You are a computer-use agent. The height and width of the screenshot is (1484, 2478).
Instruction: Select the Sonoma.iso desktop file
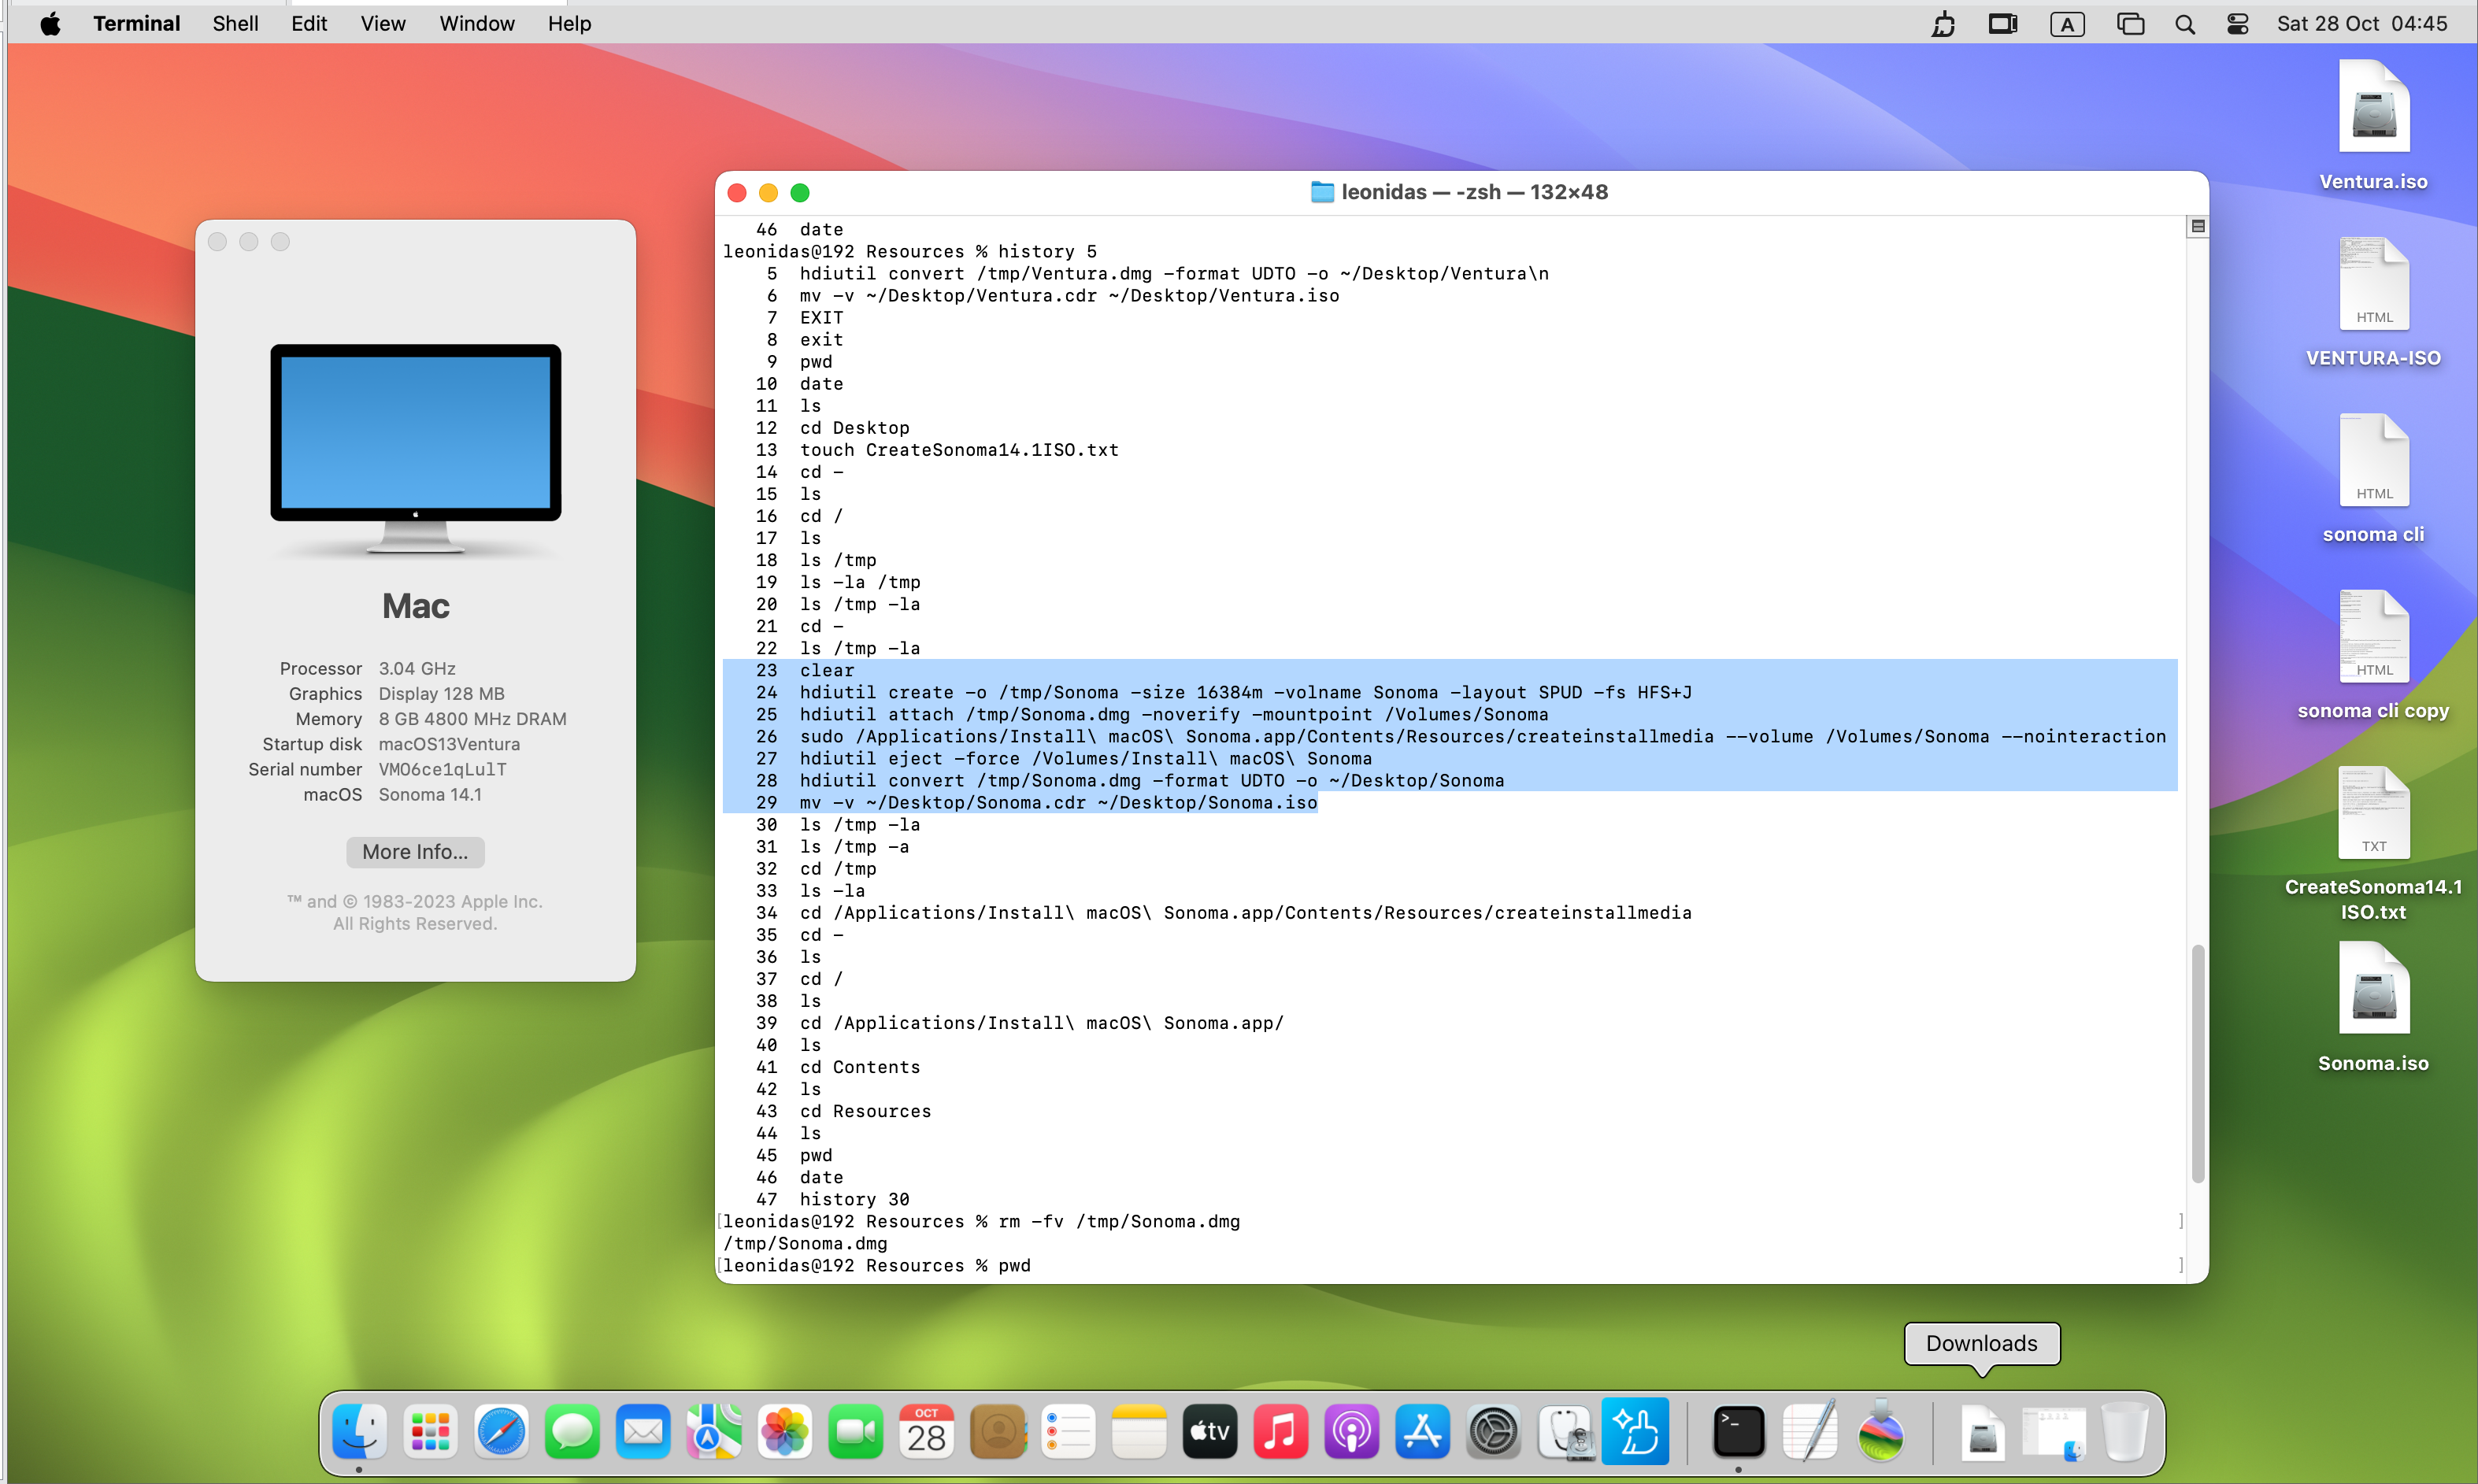2373,1007
